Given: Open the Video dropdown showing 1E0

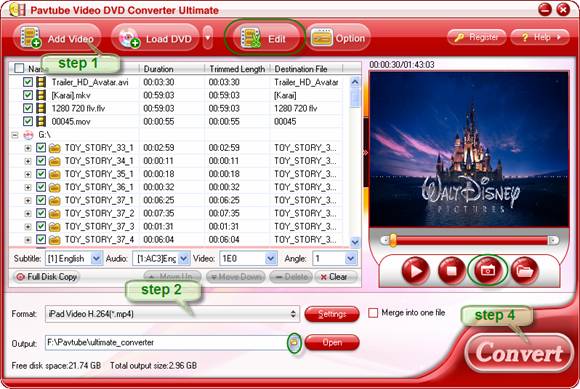Looking at the screenshot, I should (271, 258).
